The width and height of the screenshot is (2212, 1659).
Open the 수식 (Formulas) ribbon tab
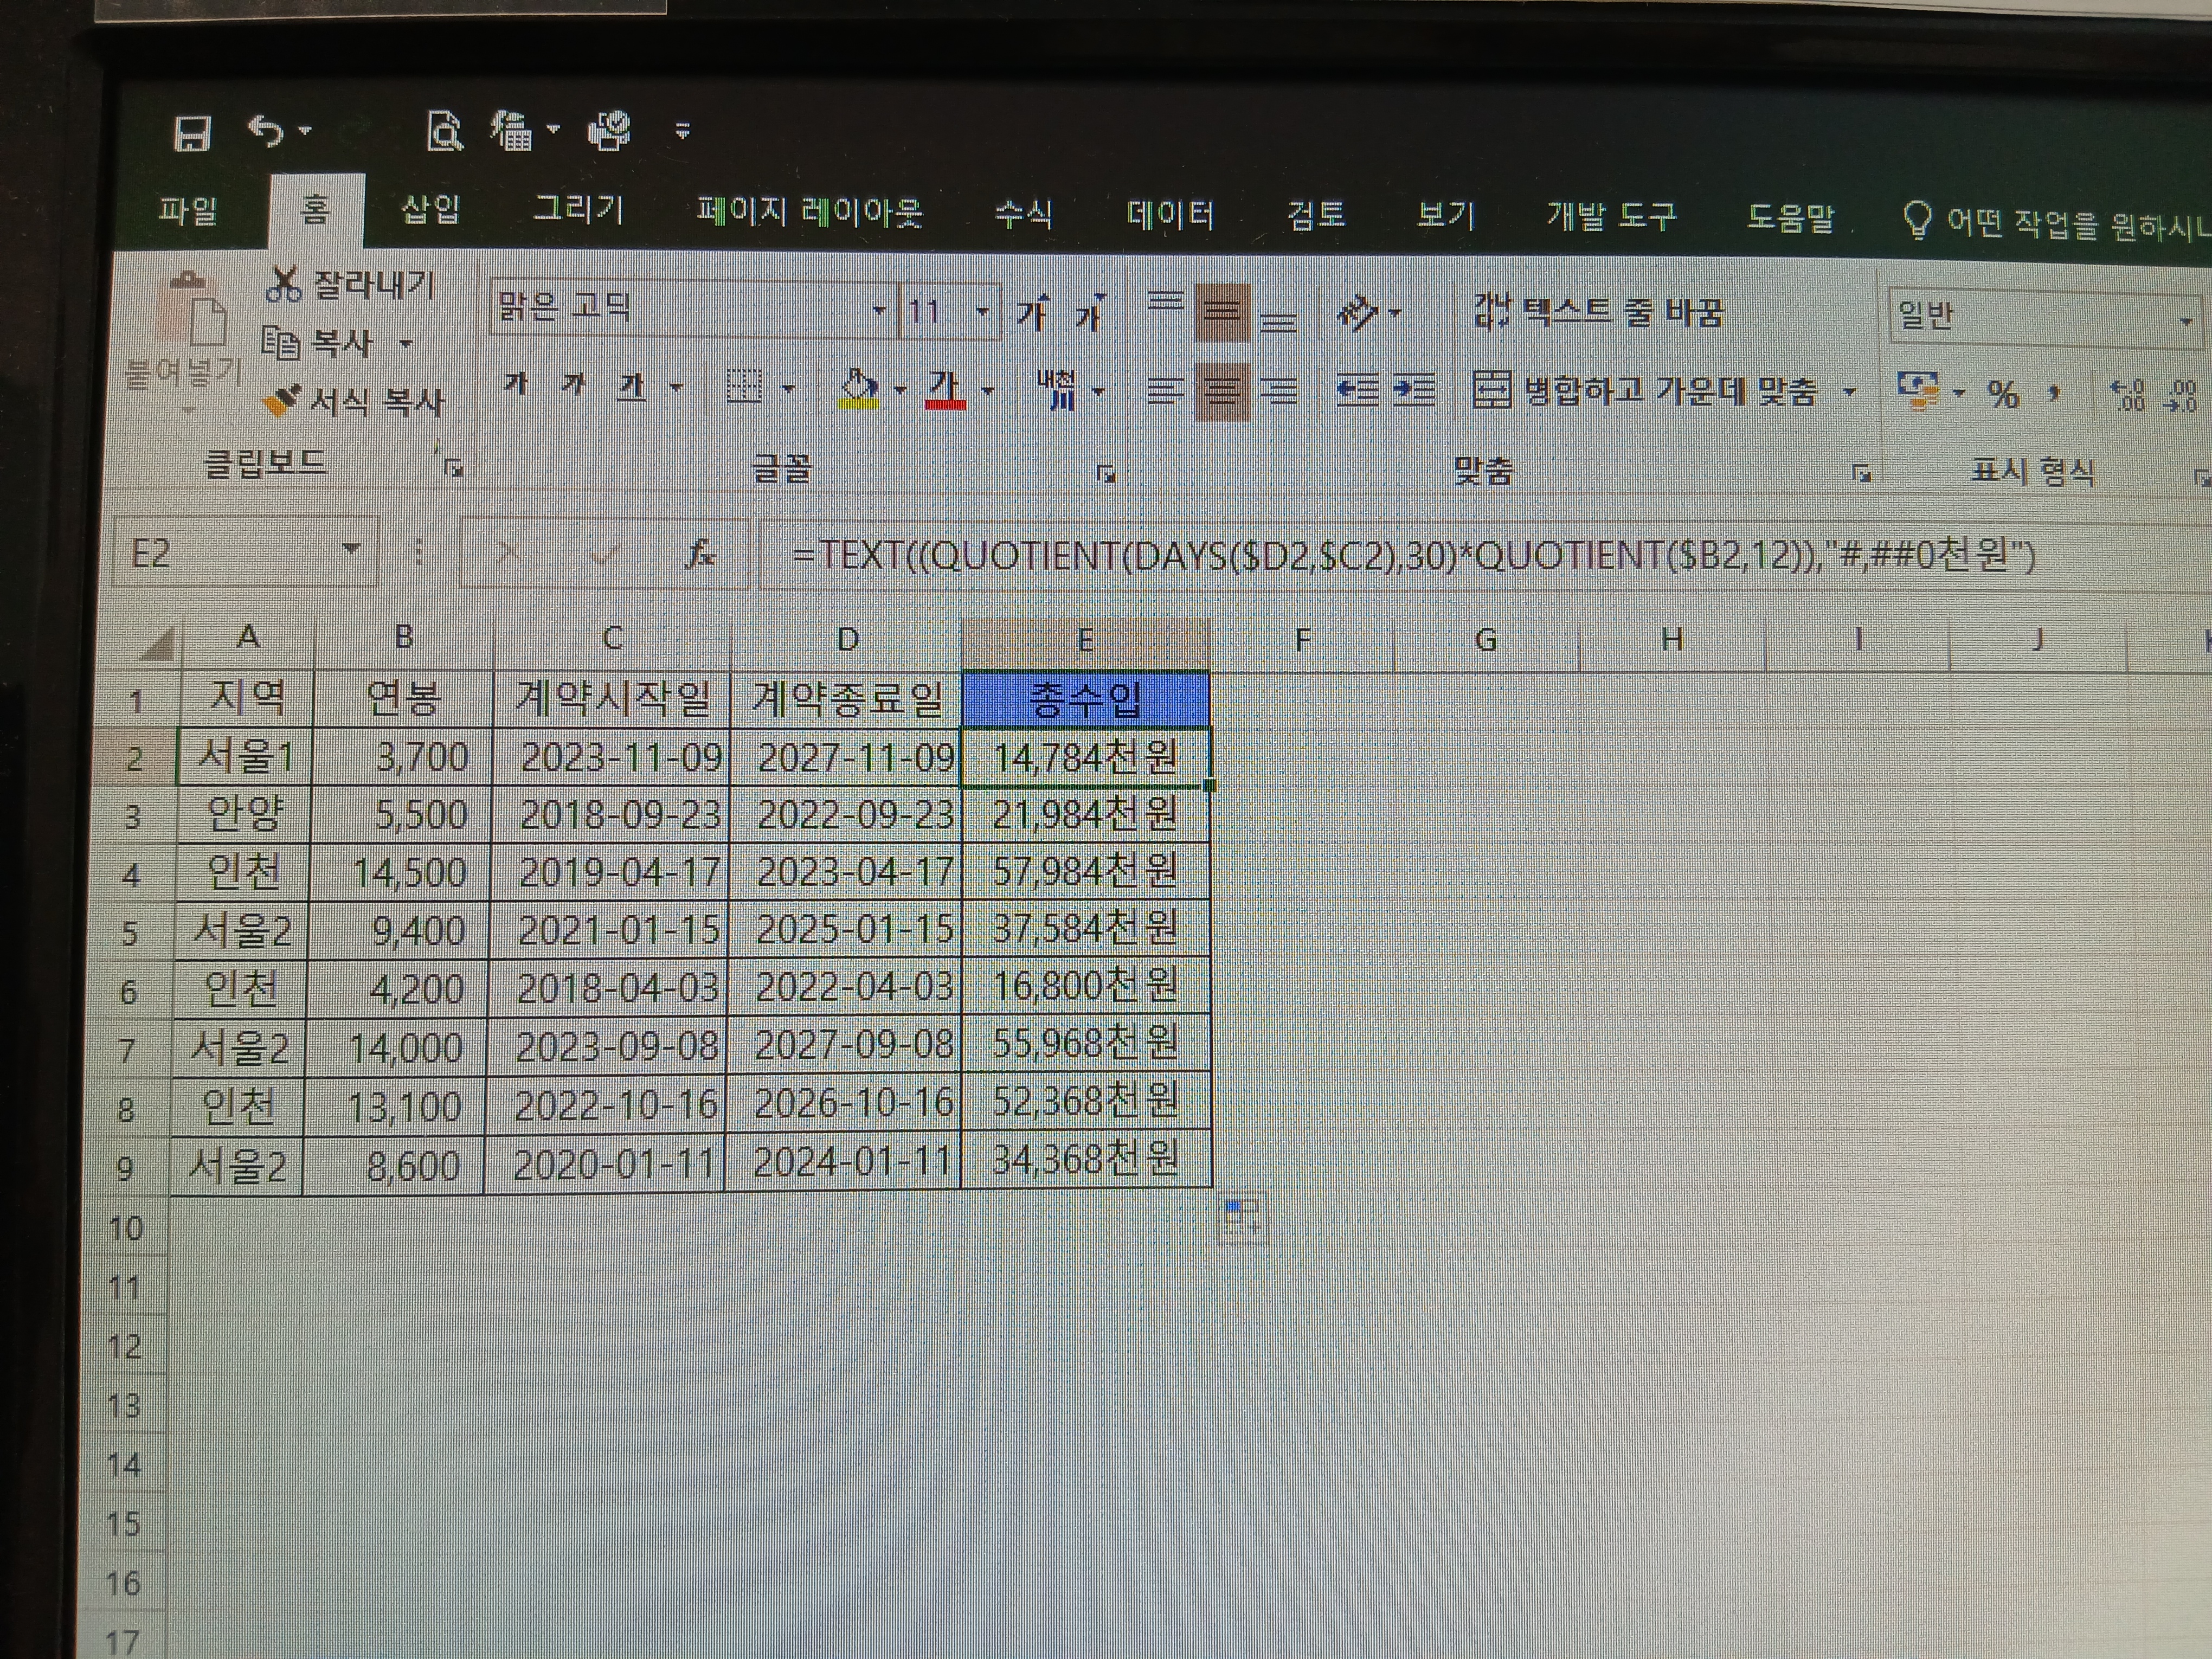click(x=1022, y=214)
